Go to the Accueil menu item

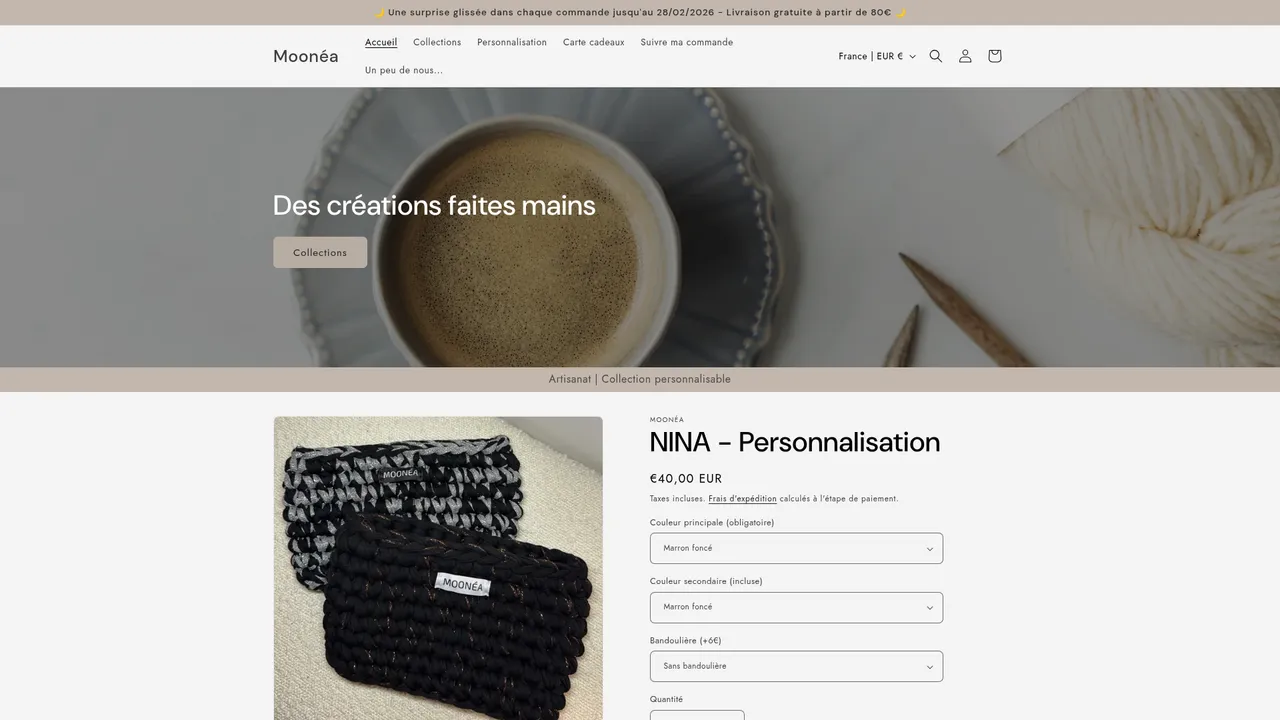[x=381, y=42]
